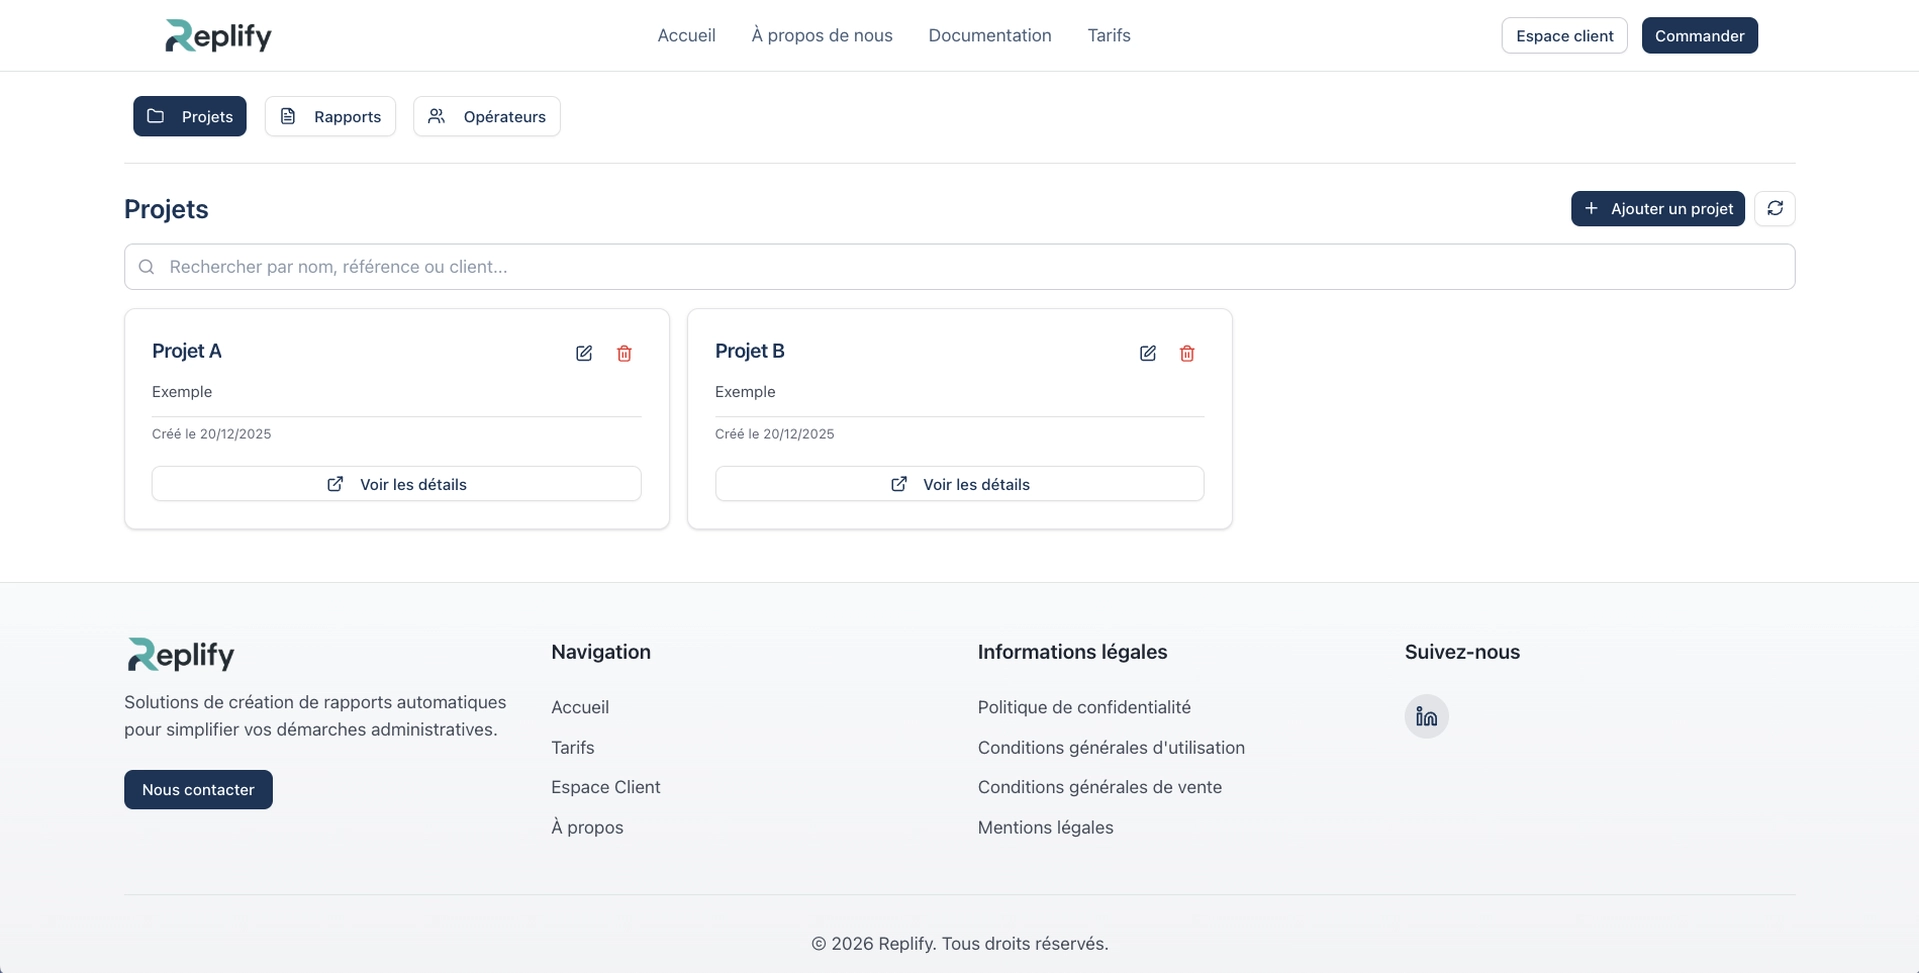The image size is (1919, 973).
Task: Click the edit icon on Projet A
Action: click(x=584, y=353)
